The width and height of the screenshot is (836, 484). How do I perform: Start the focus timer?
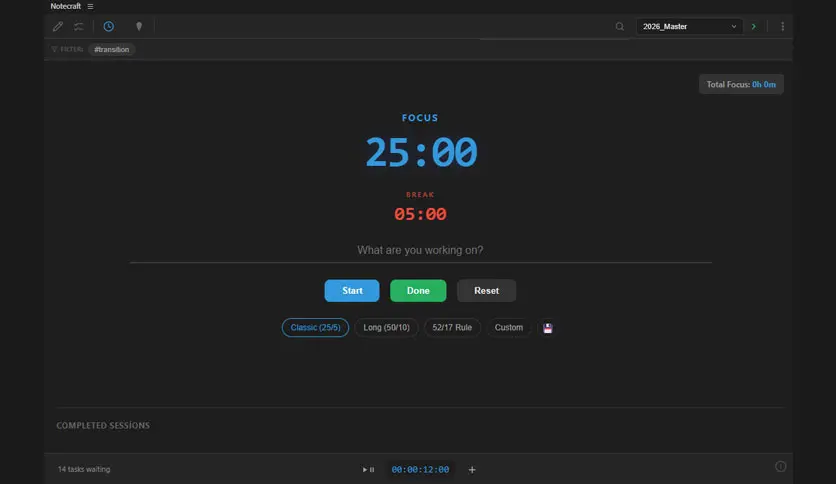tap(352, 291)
